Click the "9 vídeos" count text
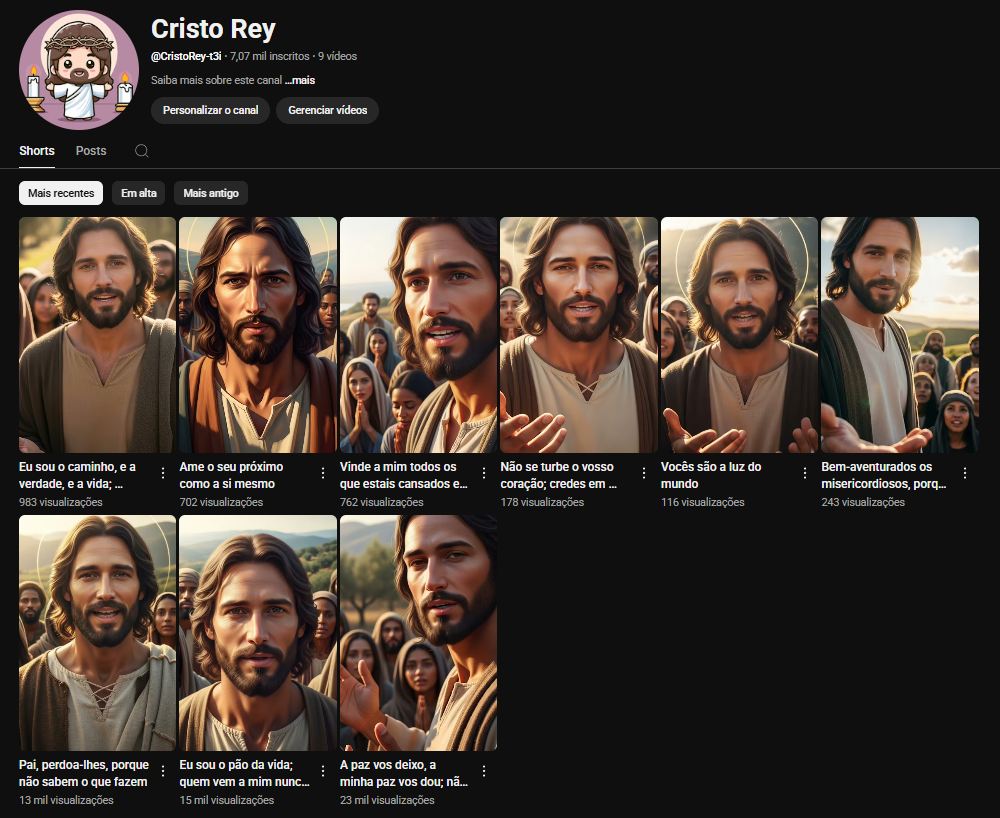1000x818 pixels. tap(337, 56)
